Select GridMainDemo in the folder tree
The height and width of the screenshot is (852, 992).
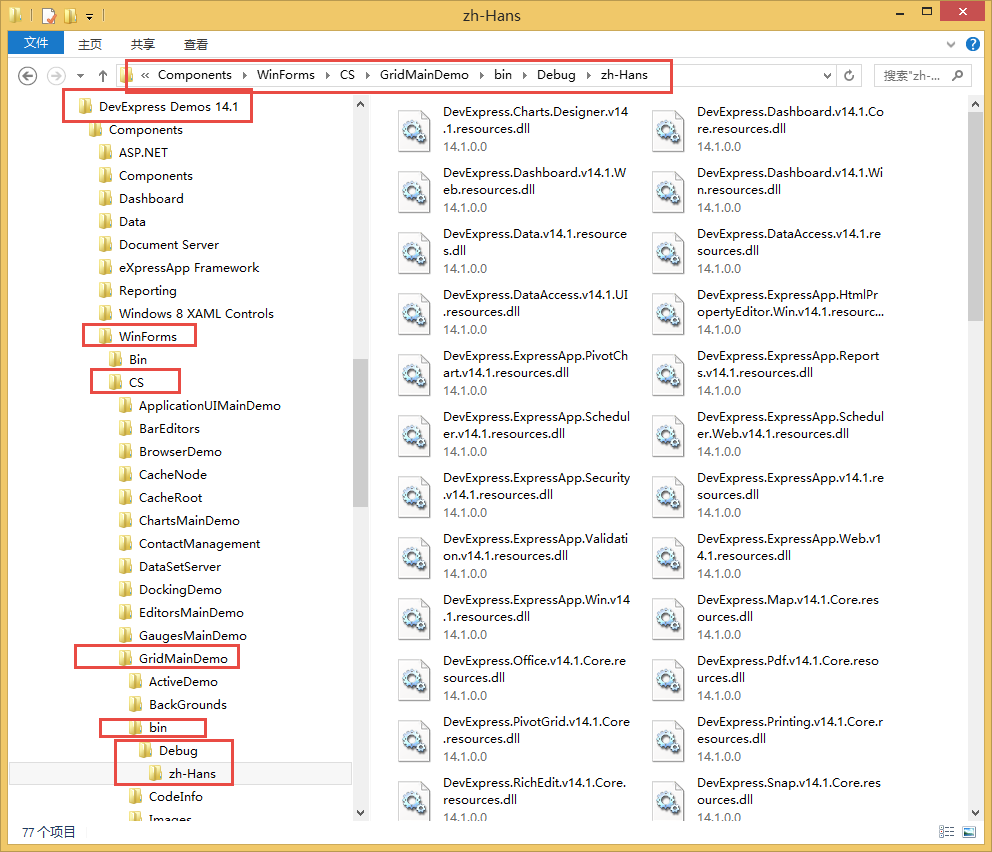183,658
